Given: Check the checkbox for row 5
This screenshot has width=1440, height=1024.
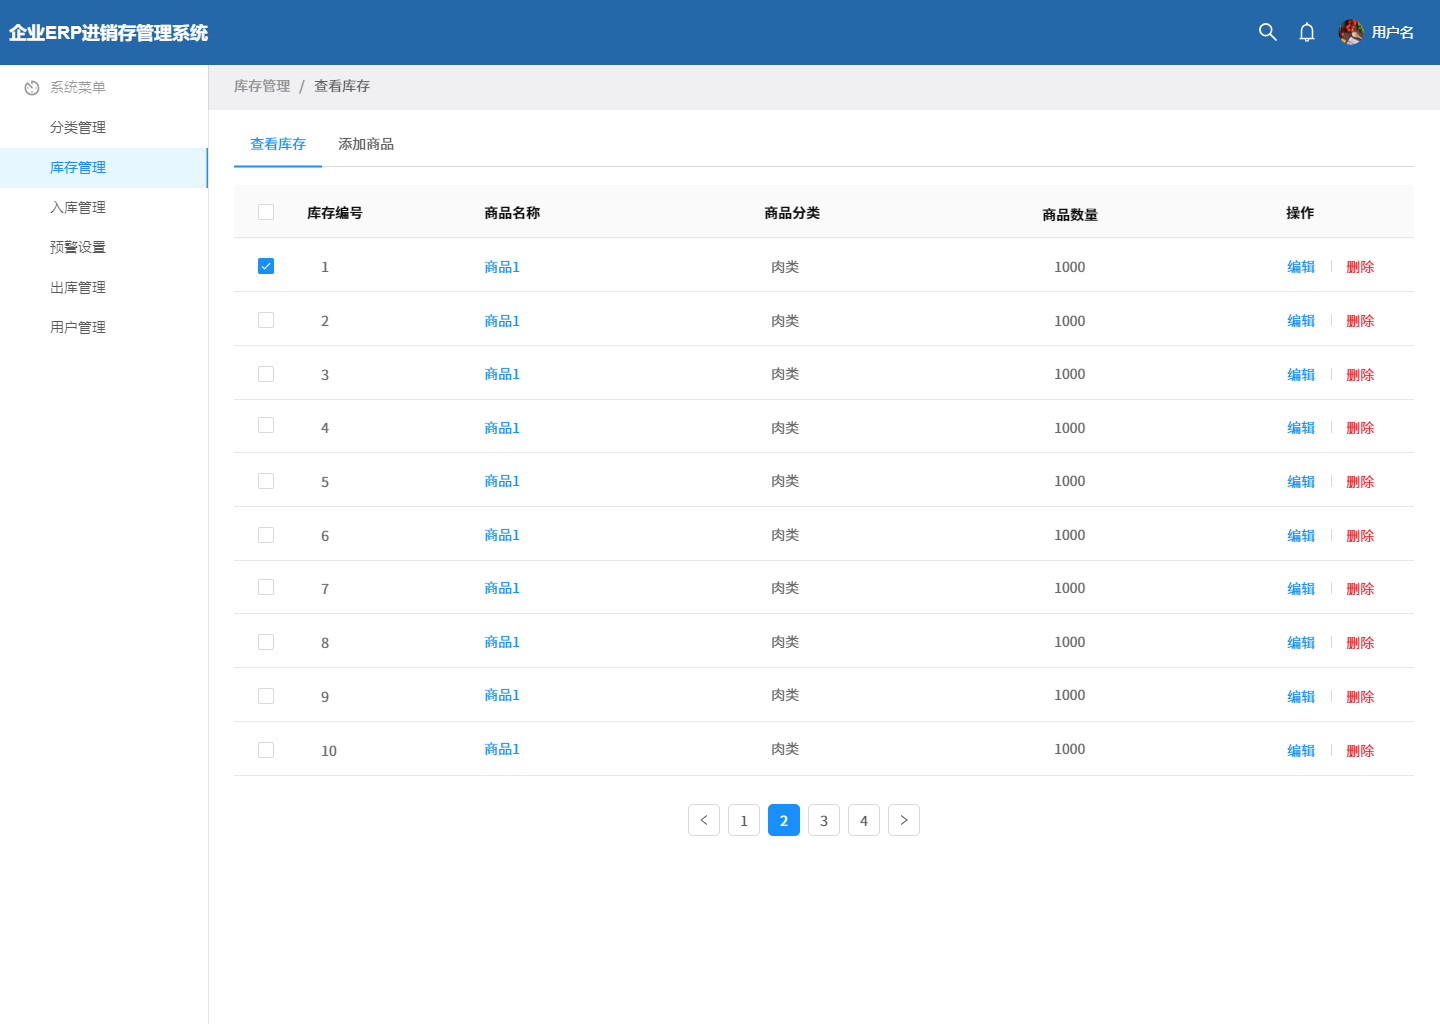Looking at the screenshot, I should point(266,481).
